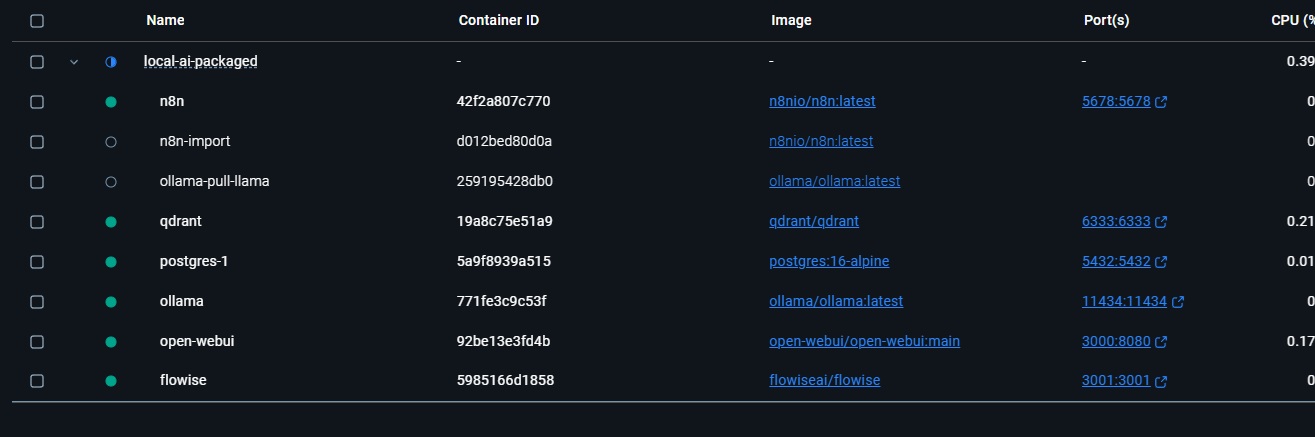Click the stopped status circle for n8n-import

[111, 142]
